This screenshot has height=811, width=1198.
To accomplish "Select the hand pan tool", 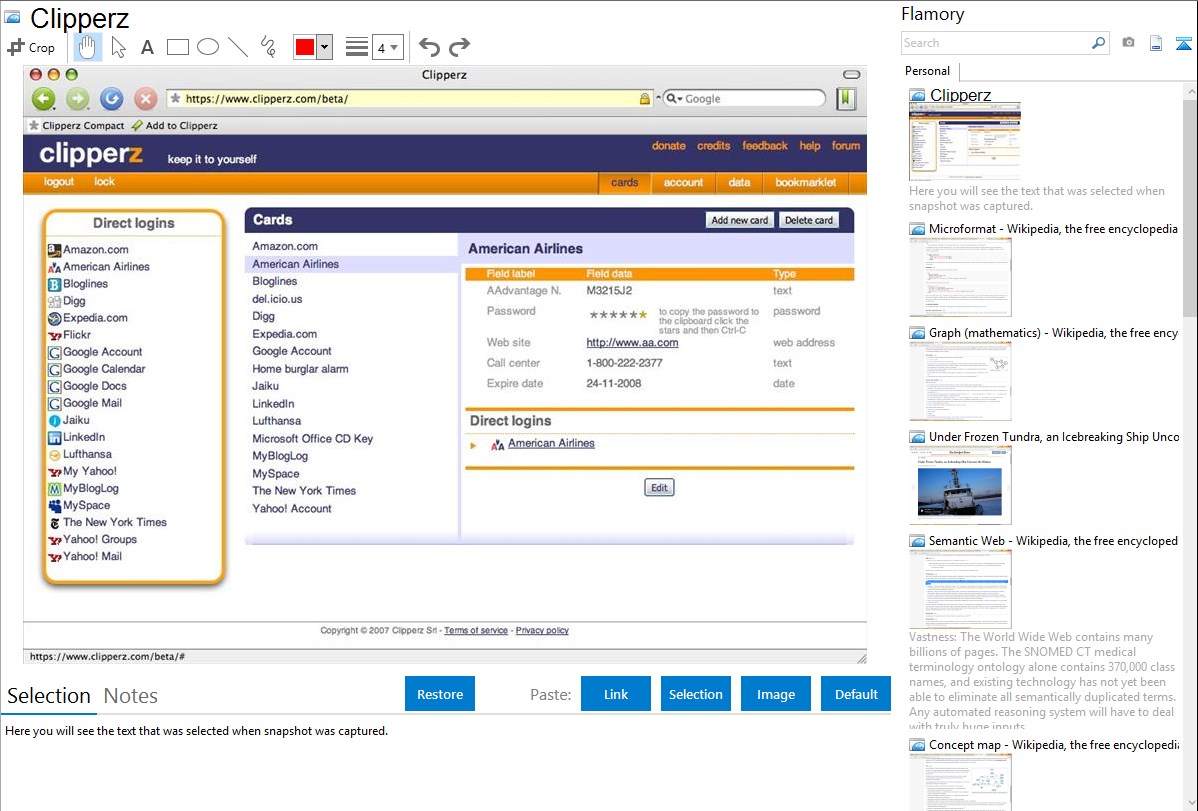I will tap(87, 47).
